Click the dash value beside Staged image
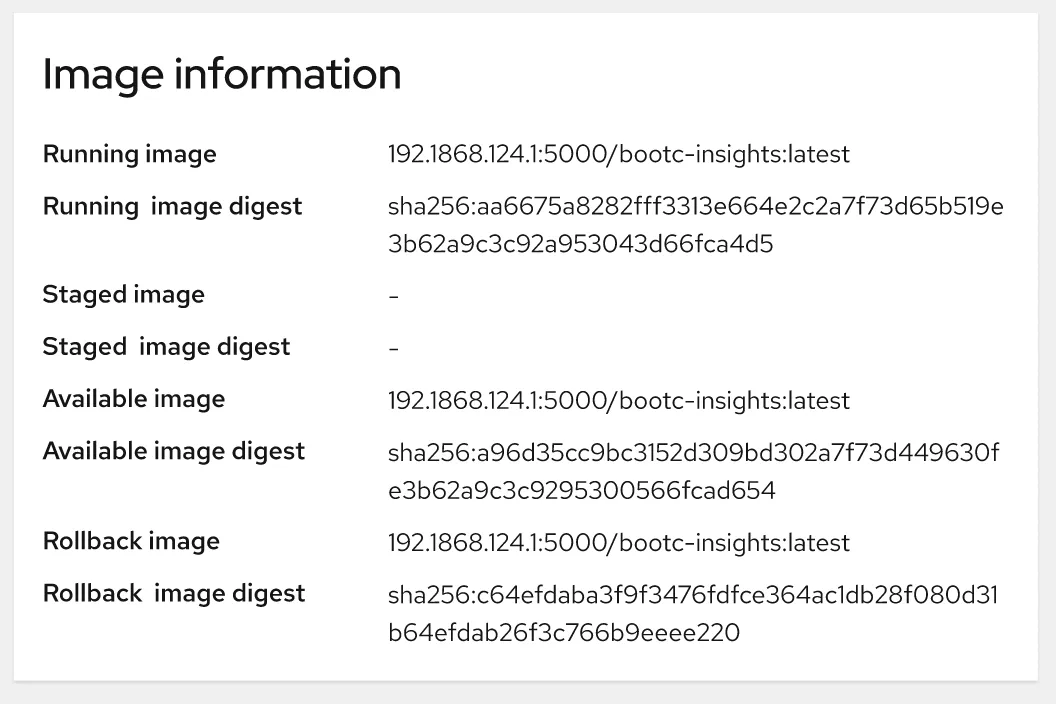The height and width of the screenshot is (704, 1056). (394, 296)
